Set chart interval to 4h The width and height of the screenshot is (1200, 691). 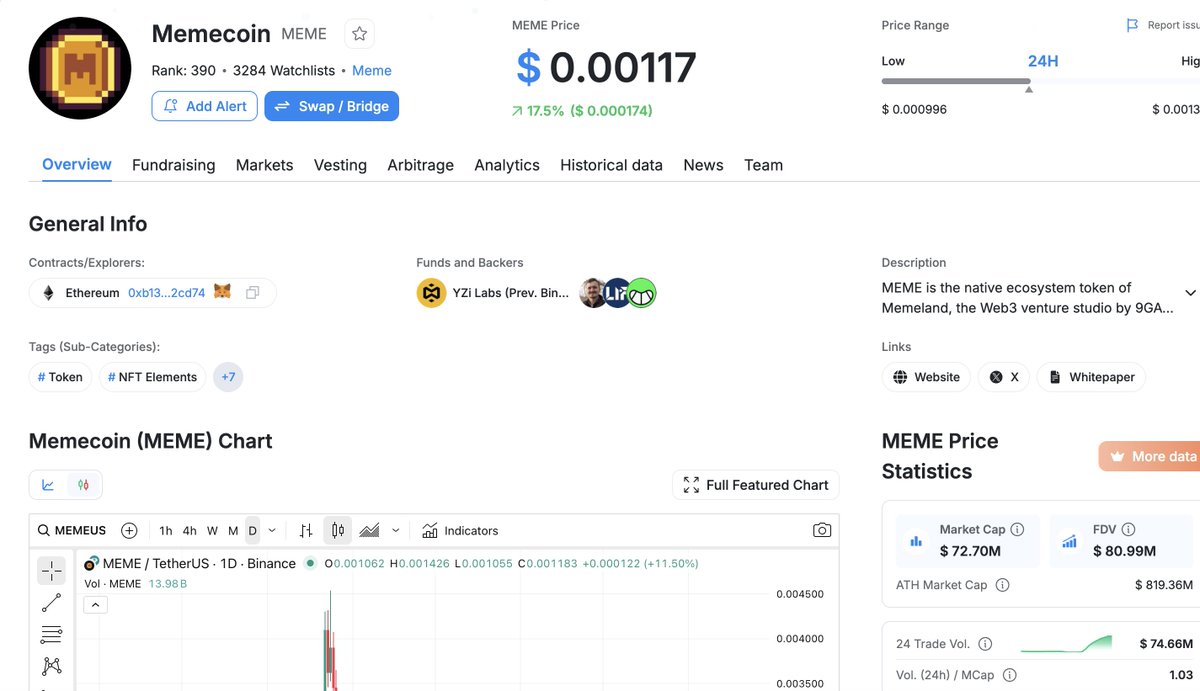point(189,531)
